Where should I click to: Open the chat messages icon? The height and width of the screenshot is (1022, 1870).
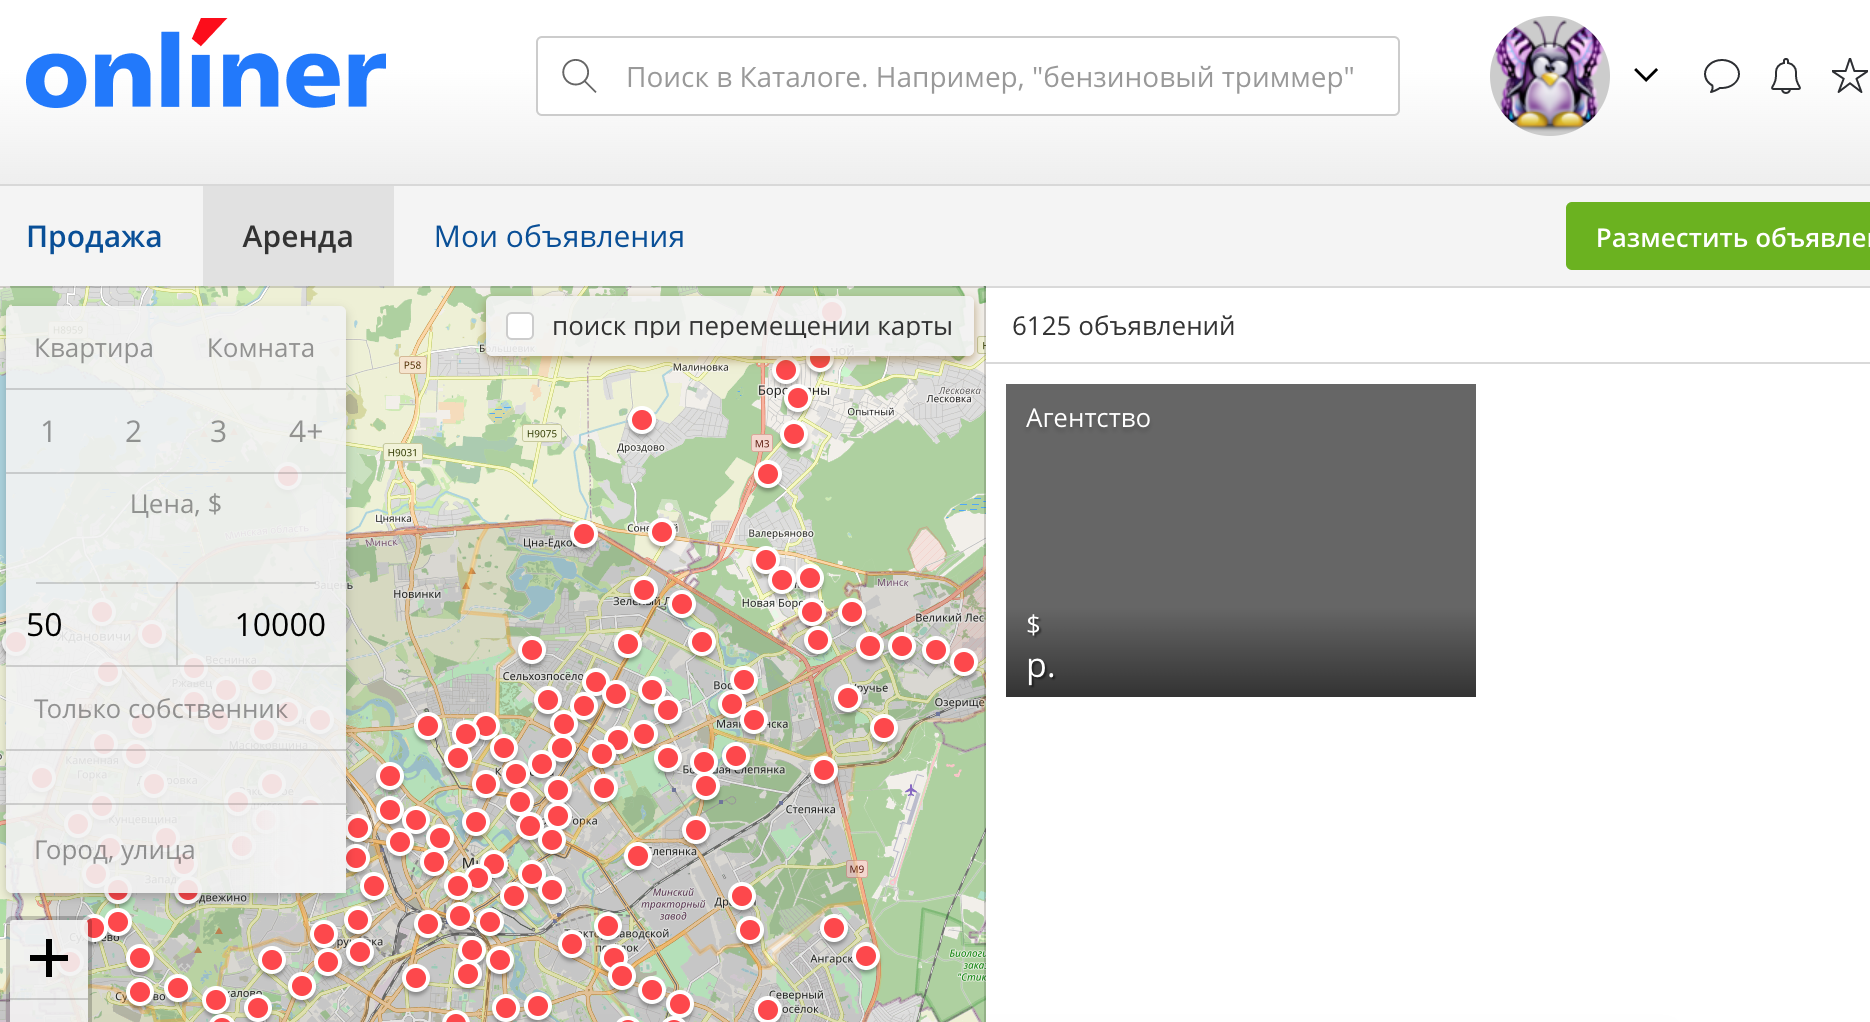click(x=1721, y=76)
